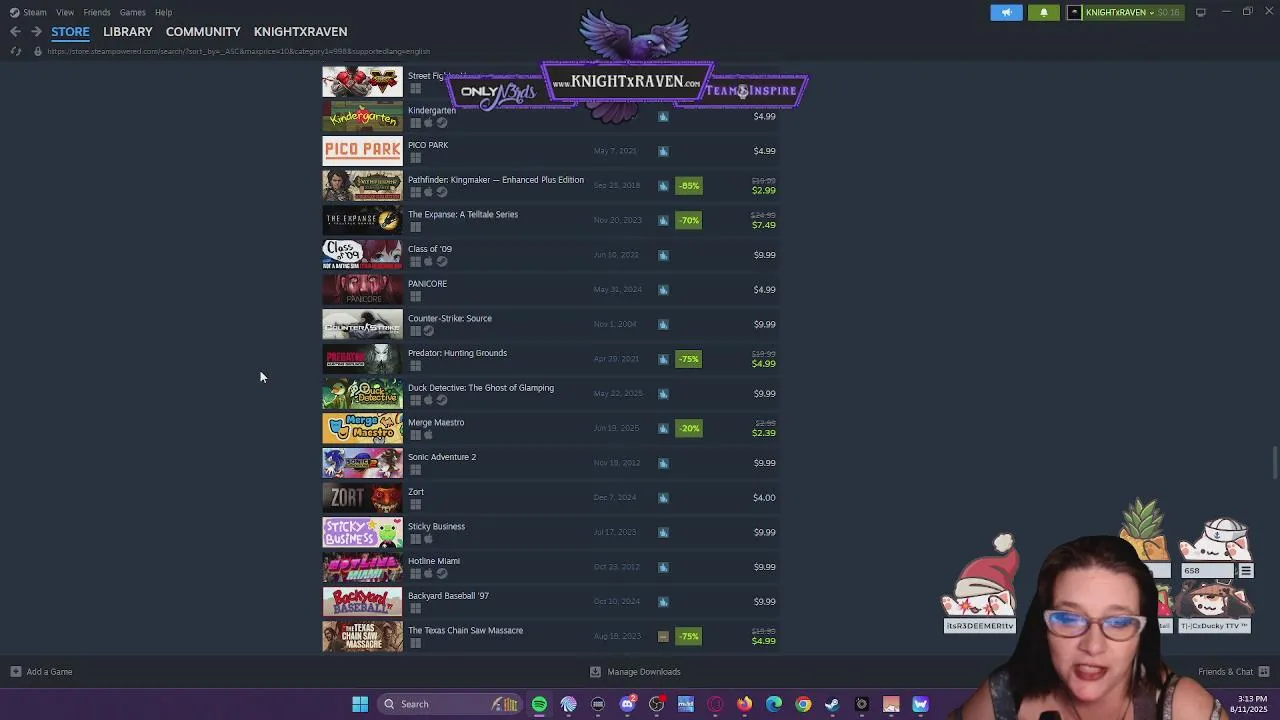Open the Manage Downloads icon
Image resolution: width=1280 pixels, height=720 pixels.
[595, 672]
